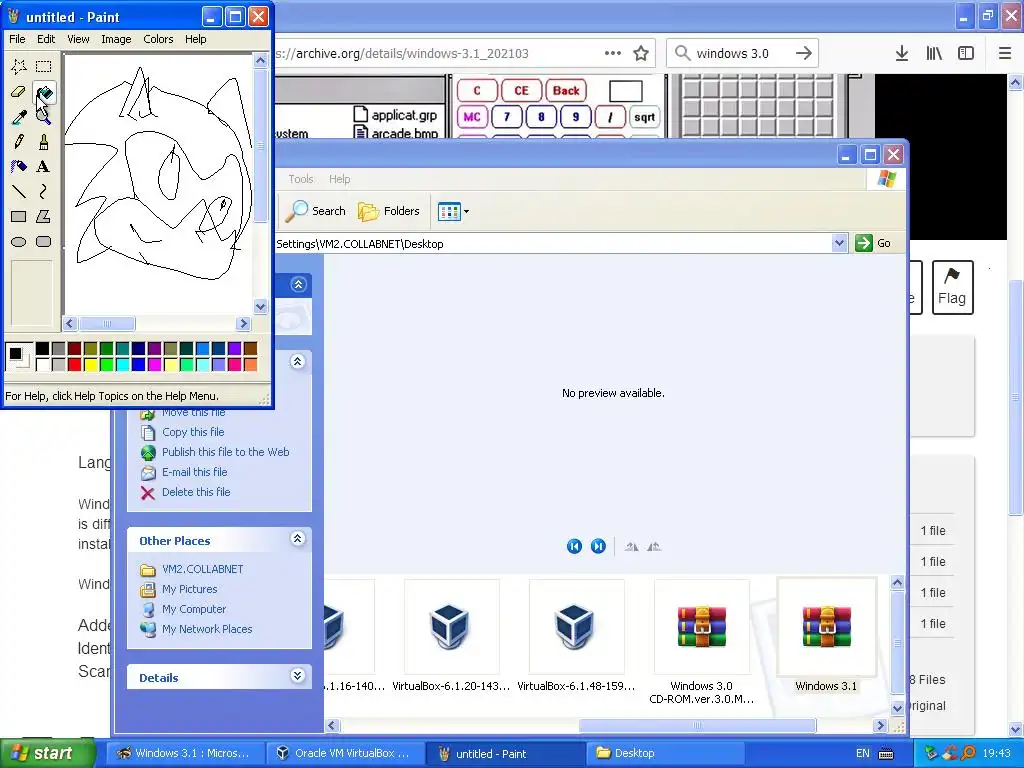
Task: Open the Windows start button
Action: 48,753
